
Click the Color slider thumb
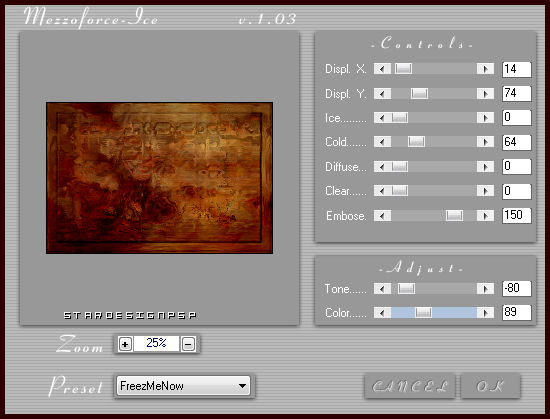(x=423, y=312)
